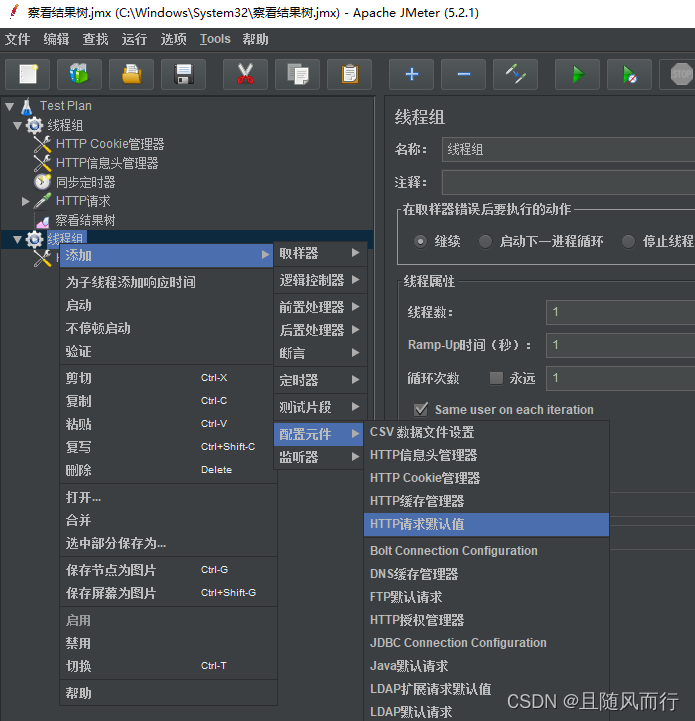Image resolution: width=695 pixels, height=721 pixels.
Task: Open the 监听器 submenu
Action: pos(320,457)
